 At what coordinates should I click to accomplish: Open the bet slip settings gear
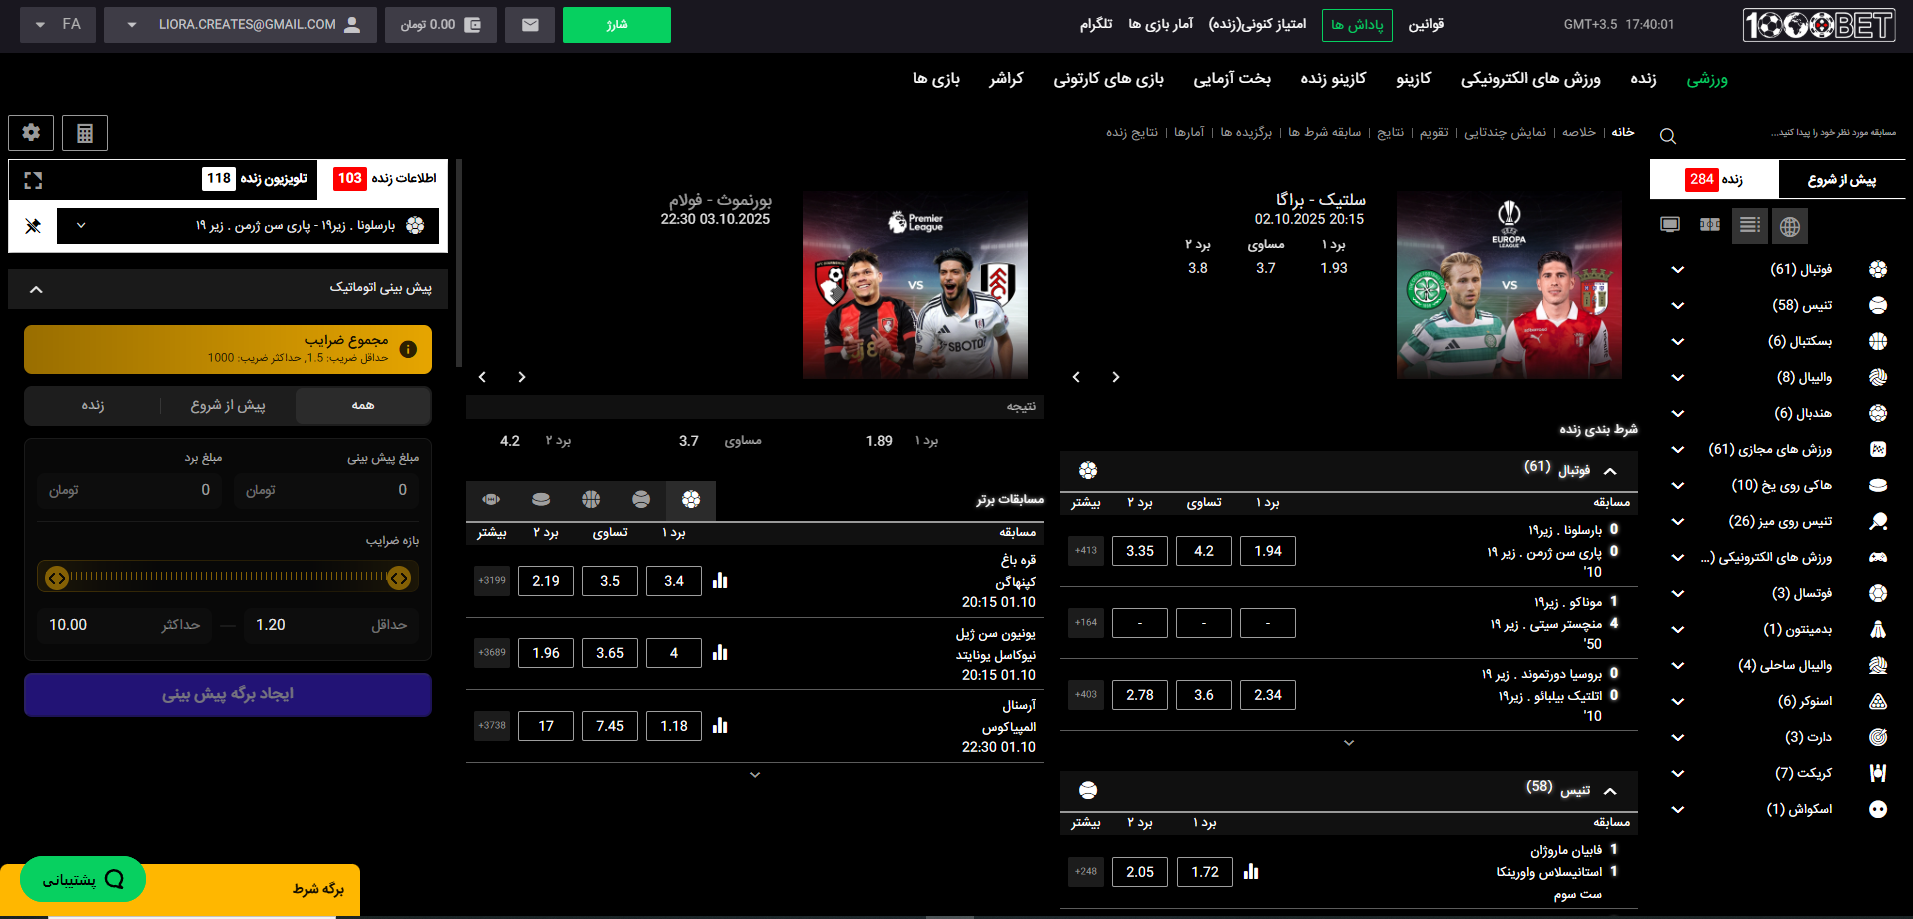[x=31, y=133]
